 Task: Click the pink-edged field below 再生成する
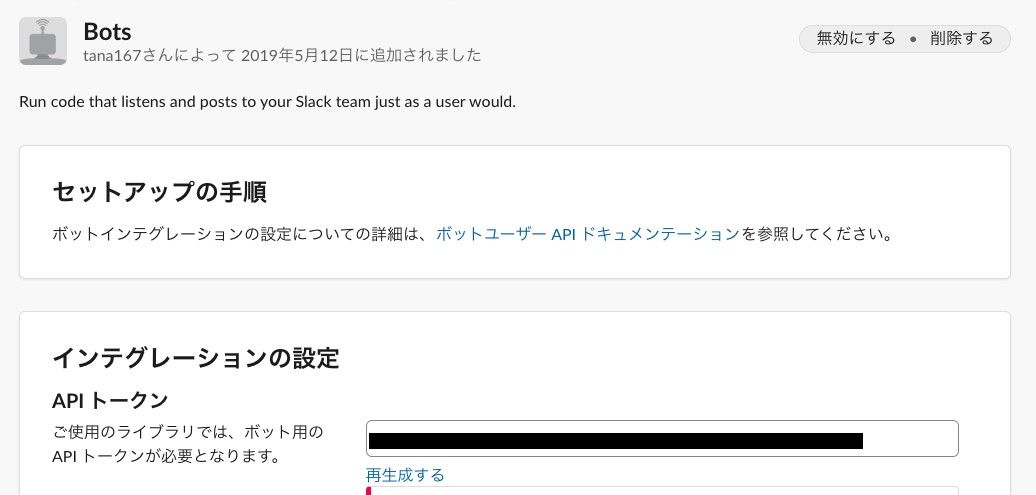click(660, 490)
